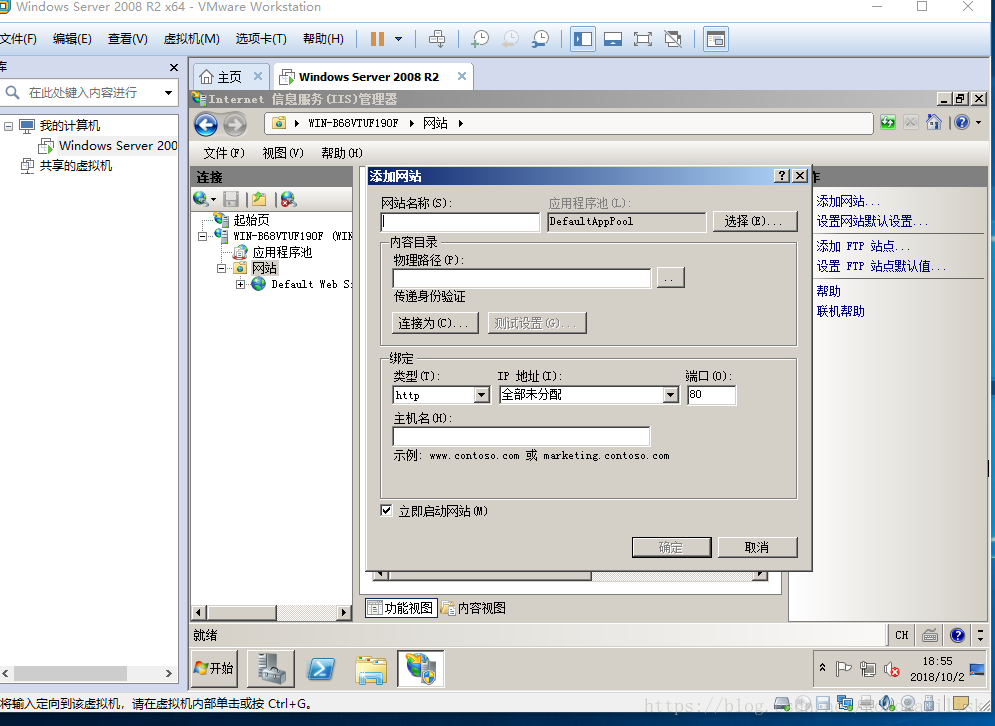Pause the virtual machine from VMware toolbar
The image size is (995, 726).
377,39
